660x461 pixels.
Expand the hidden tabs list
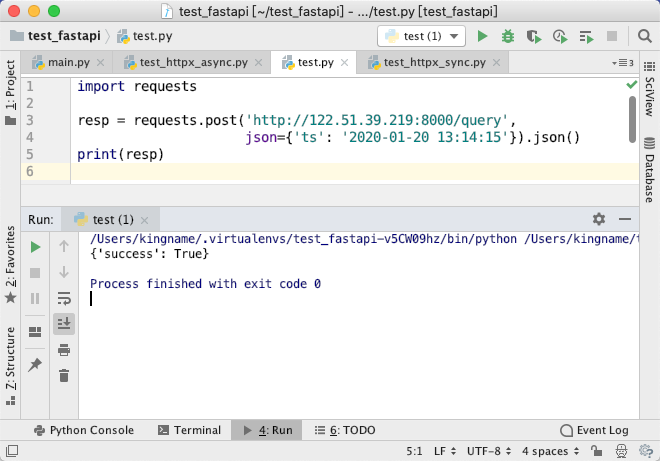point(623,63)
